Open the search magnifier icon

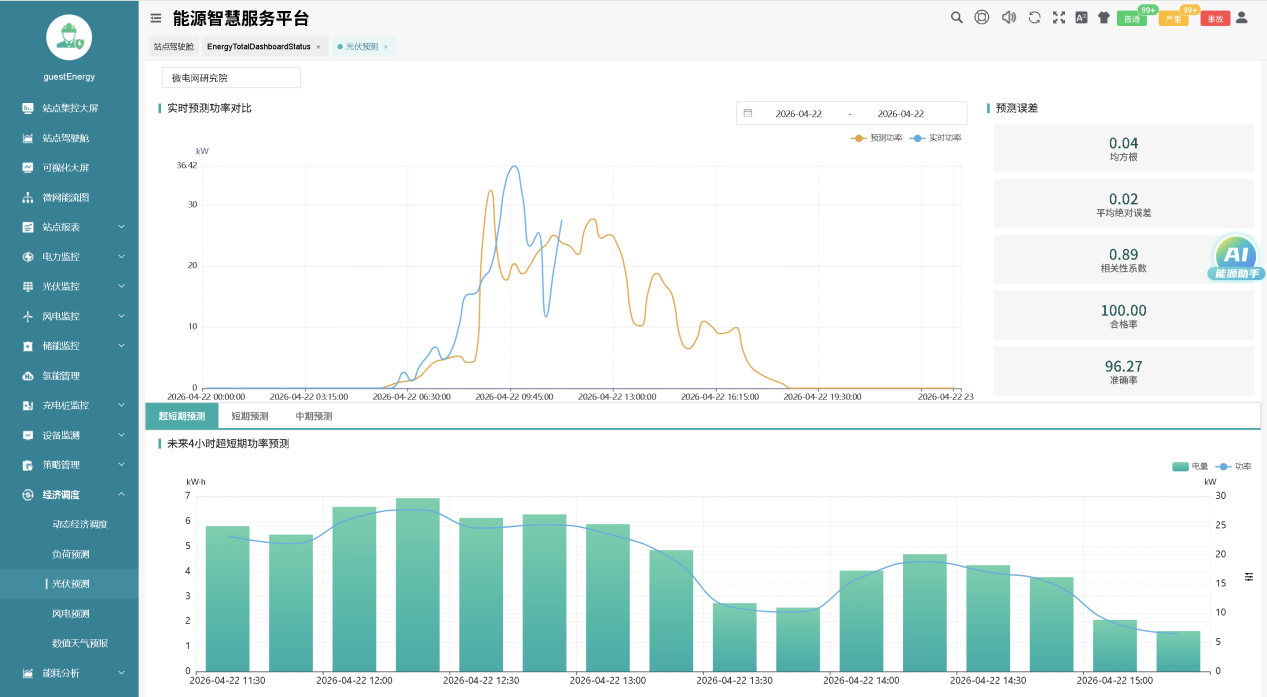(956, 17)
